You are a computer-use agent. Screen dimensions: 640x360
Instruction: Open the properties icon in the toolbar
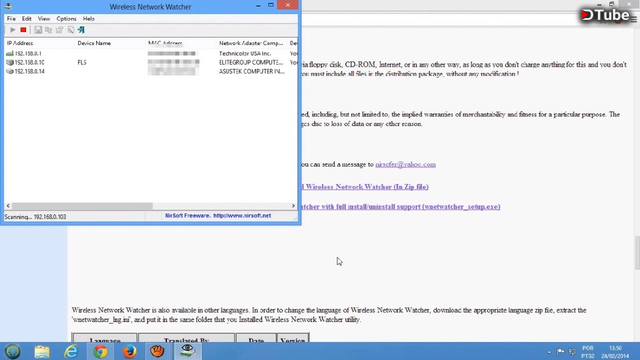[60, 30]
